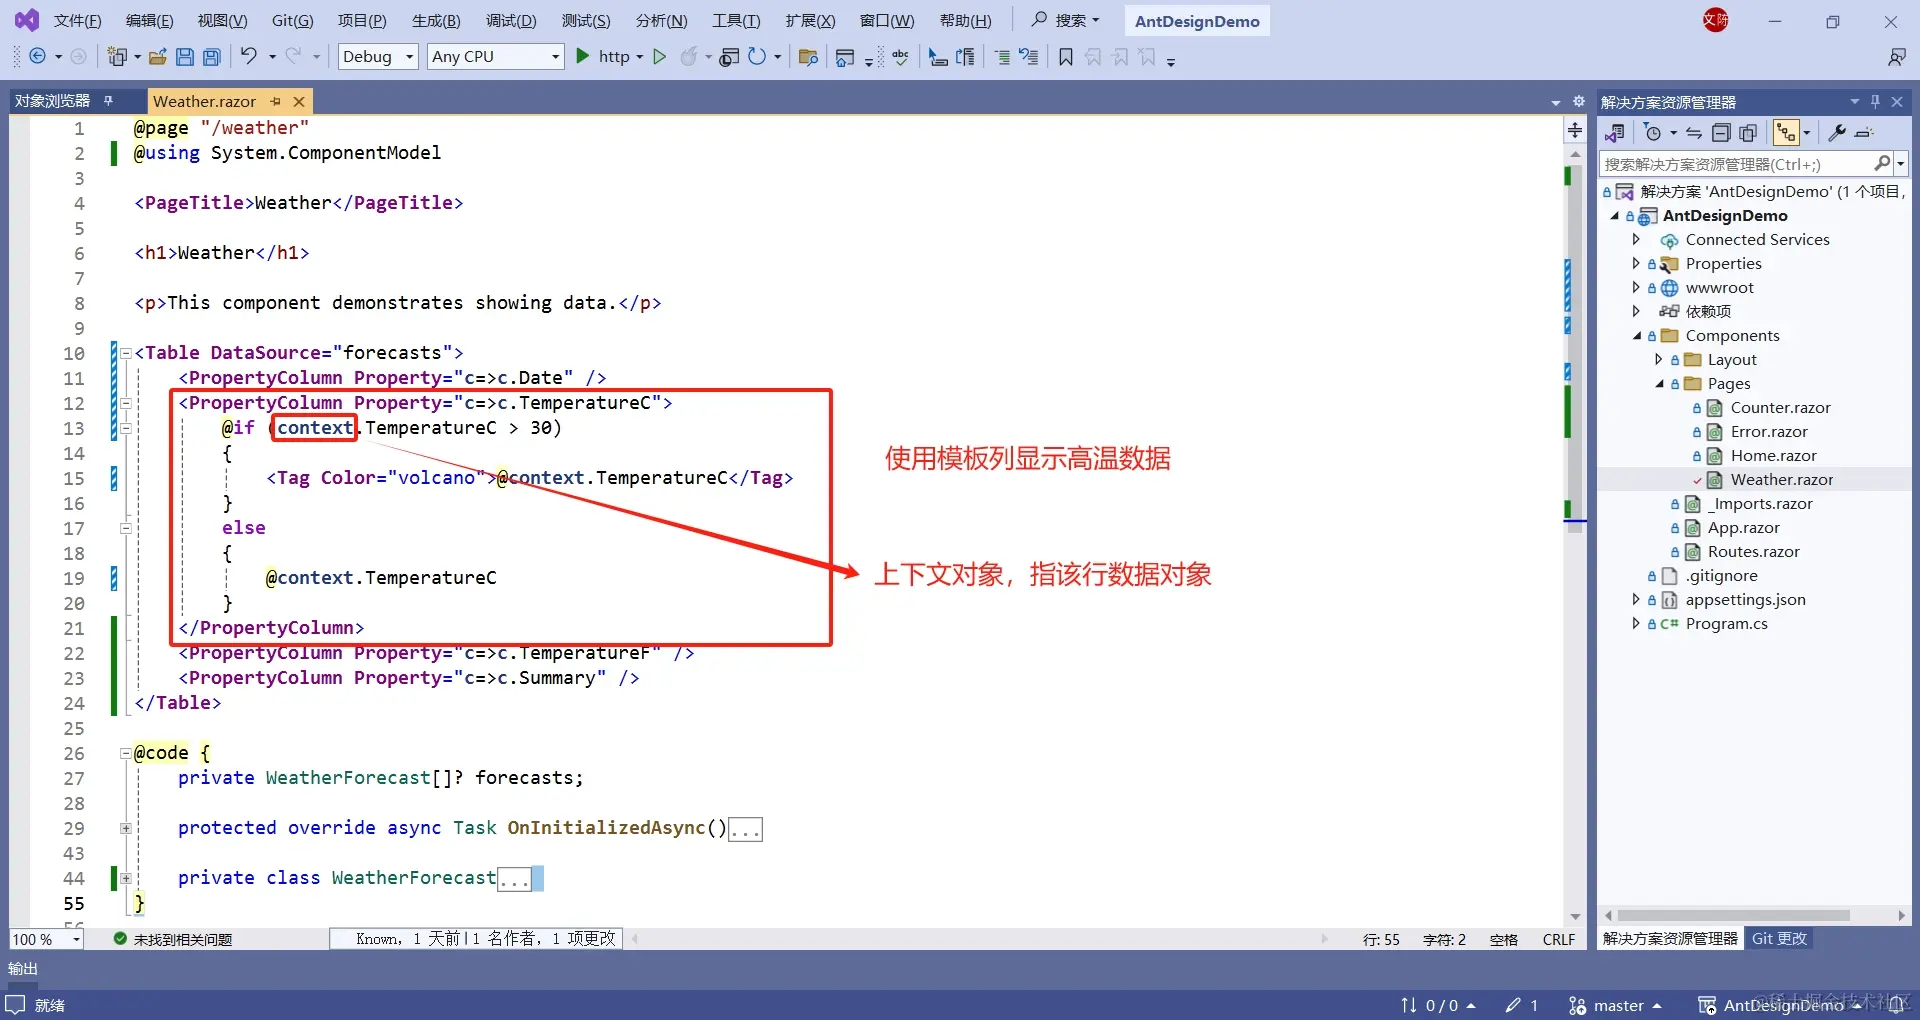Switch to the 对象浏览器 tab

click(x=52, y=101)
